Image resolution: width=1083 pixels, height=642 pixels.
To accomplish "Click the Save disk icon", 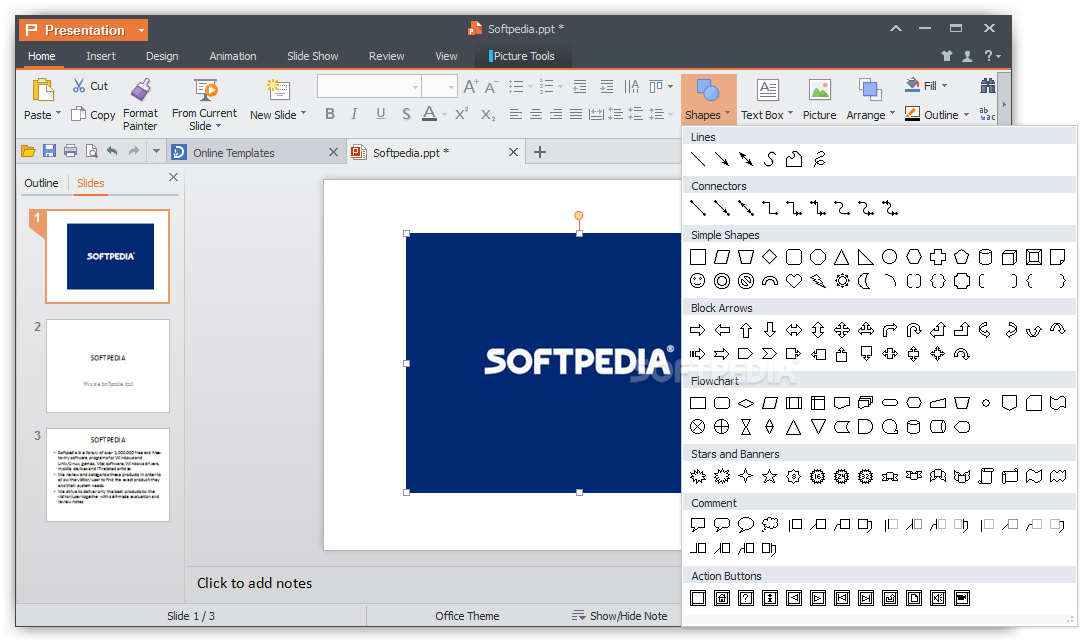I will coord(49,151).
